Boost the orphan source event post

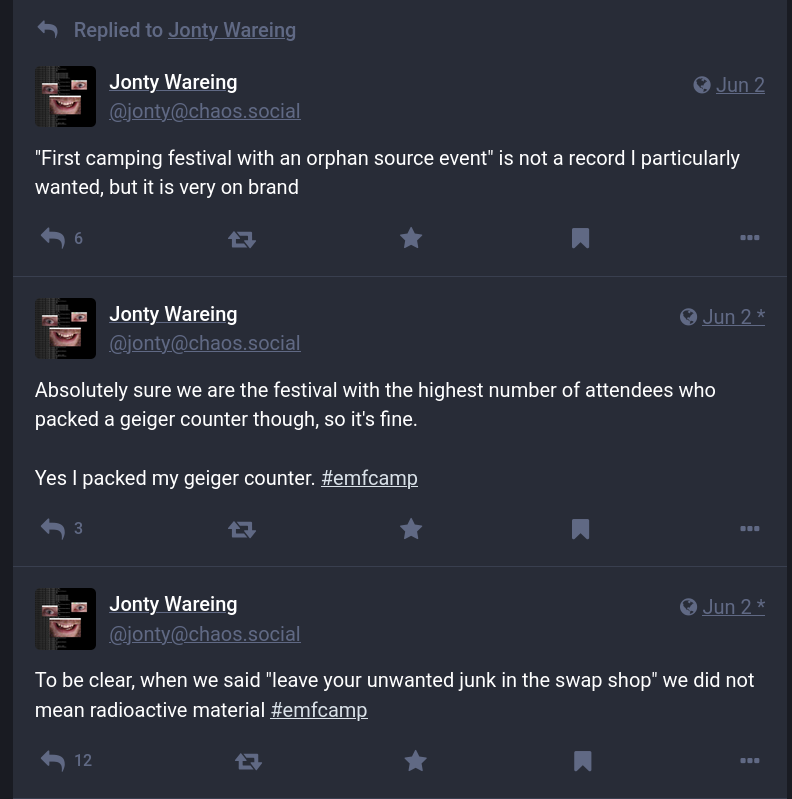click(242, 239)
